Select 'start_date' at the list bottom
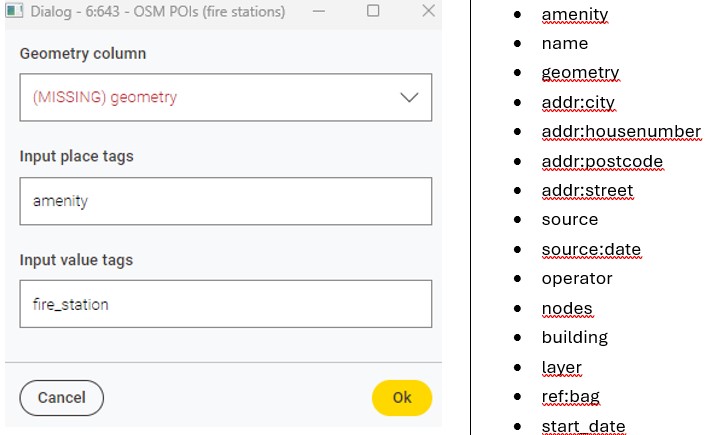Screen dimensions: 712x435 pyautogui.click(x=583, y=426)
